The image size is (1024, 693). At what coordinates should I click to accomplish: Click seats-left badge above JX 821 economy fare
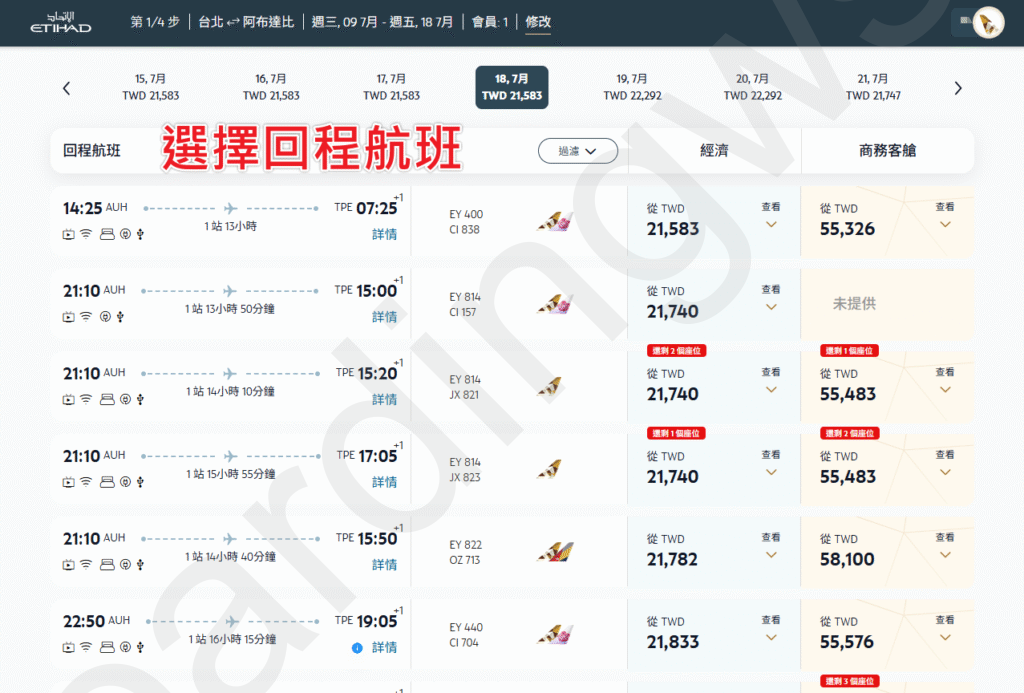pyautogui.click(x=677, y=351)
